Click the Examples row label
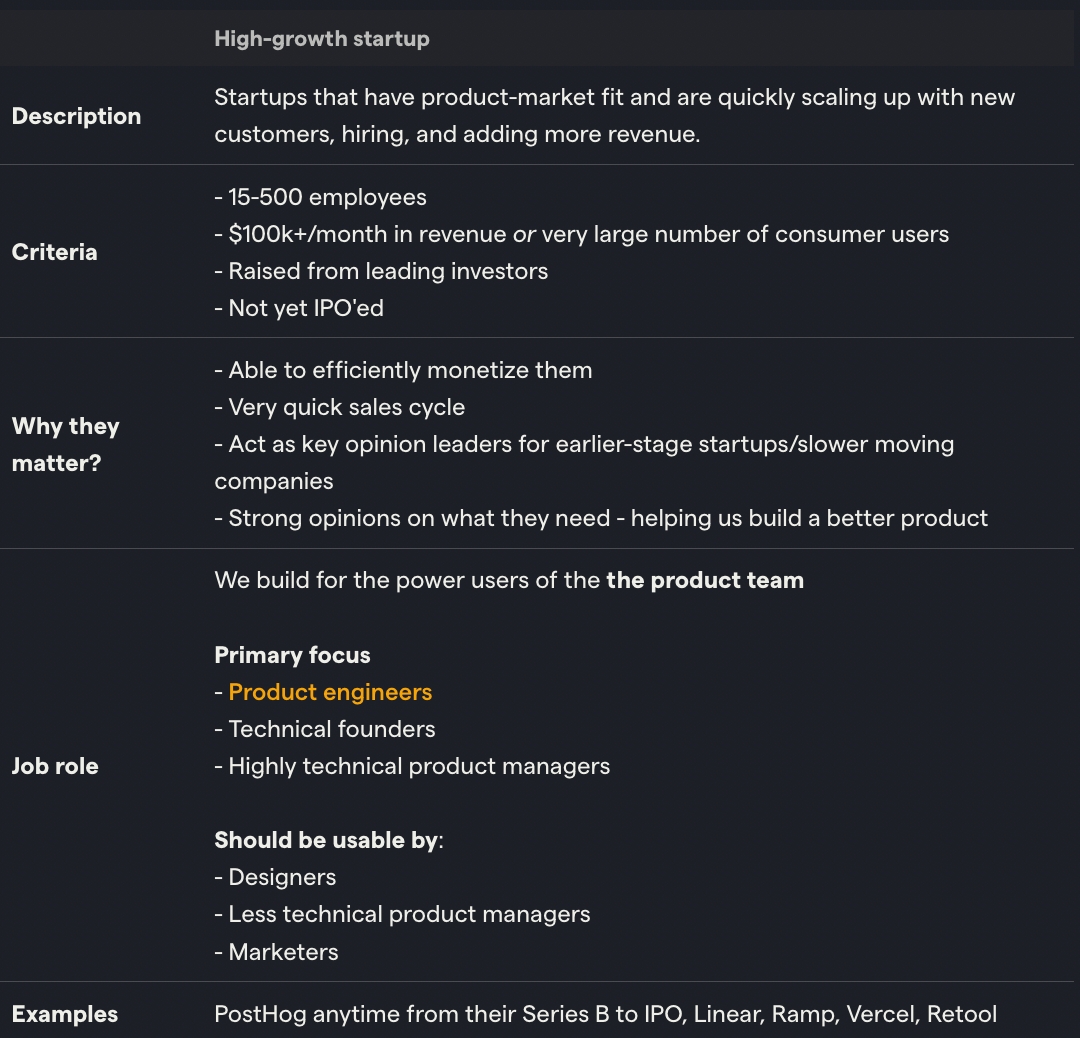Image resolution: width=1080 pixels, height=1038 pixels. coord(65,1014)
